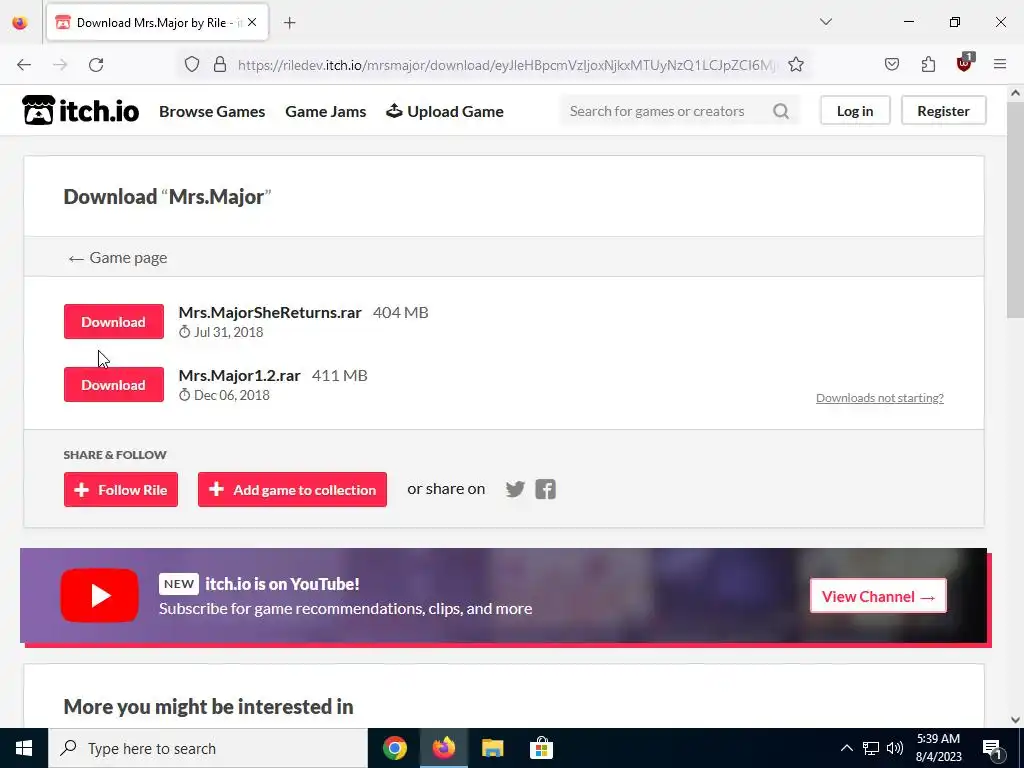Image resolution: width=1024 pixels, height=768 pixels.
Task: Open File Explorer from taskbar
Action: point(492,748)
